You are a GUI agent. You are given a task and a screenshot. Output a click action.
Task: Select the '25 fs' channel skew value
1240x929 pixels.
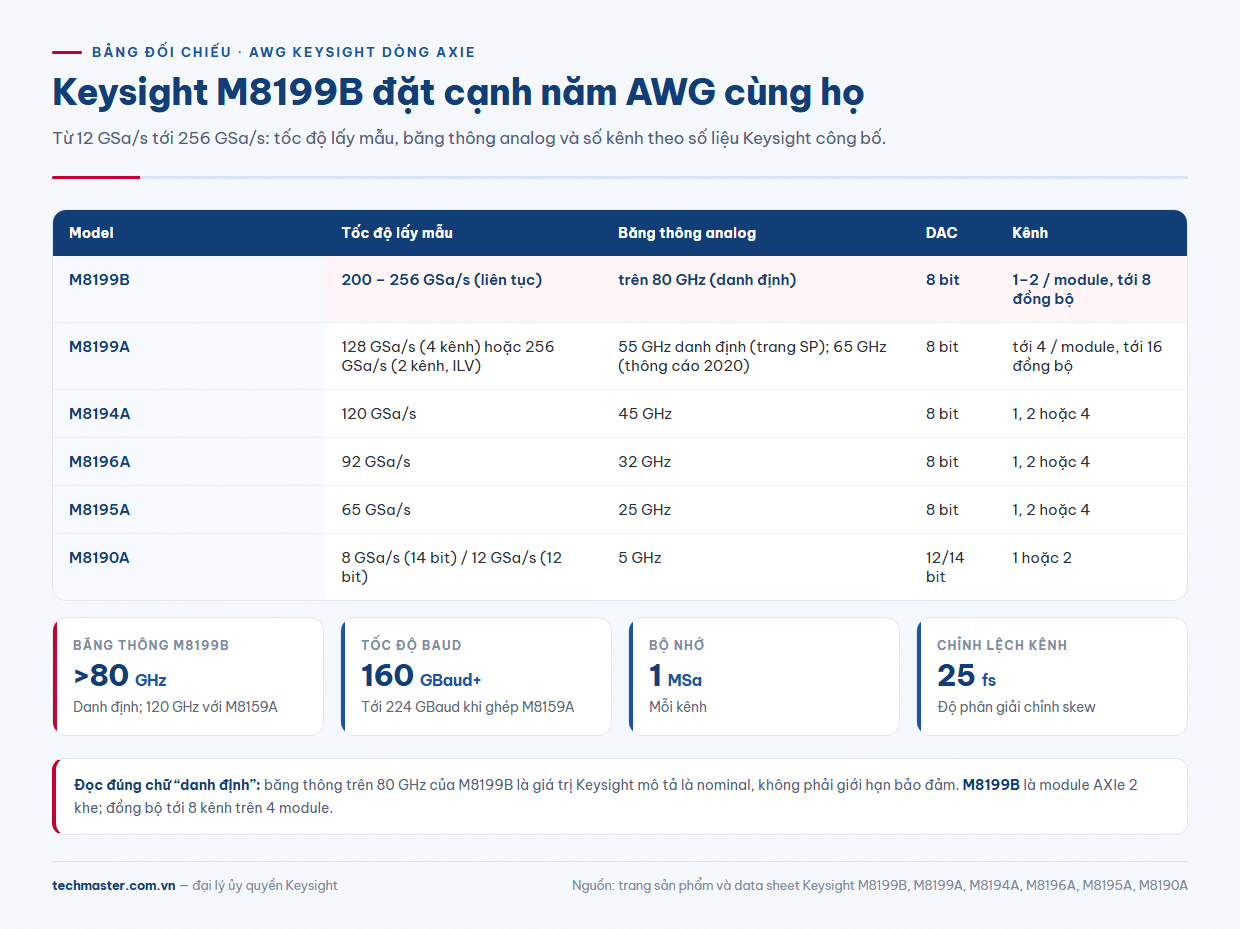click(966, 676)
